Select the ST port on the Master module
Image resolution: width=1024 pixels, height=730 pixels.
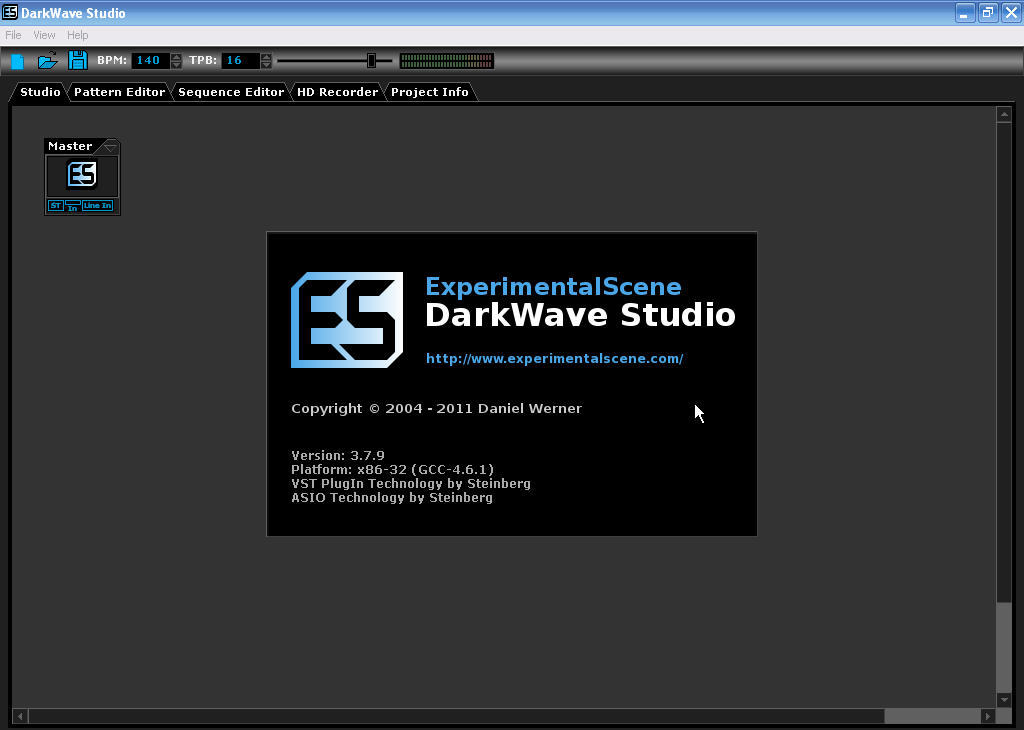[56, 205]
